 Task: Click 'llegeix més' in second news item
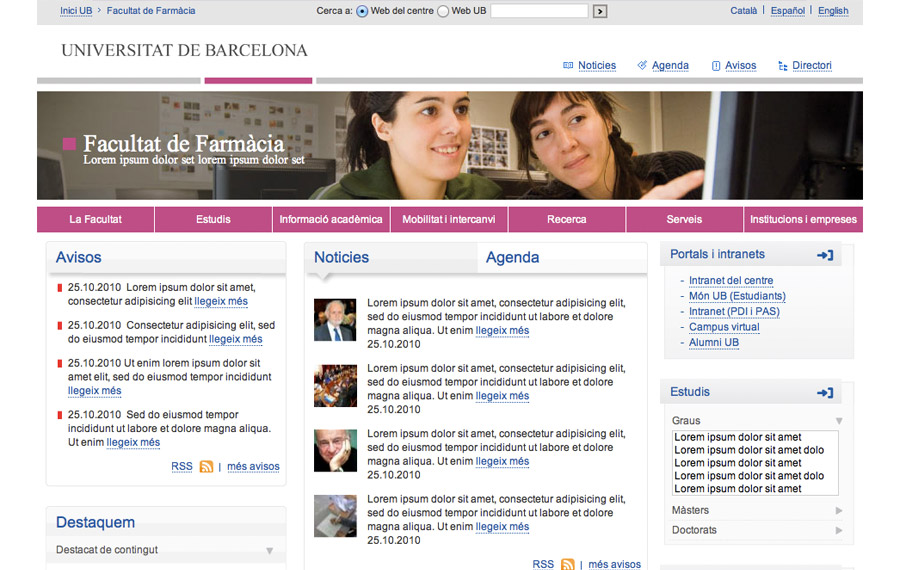pos(502,396)
